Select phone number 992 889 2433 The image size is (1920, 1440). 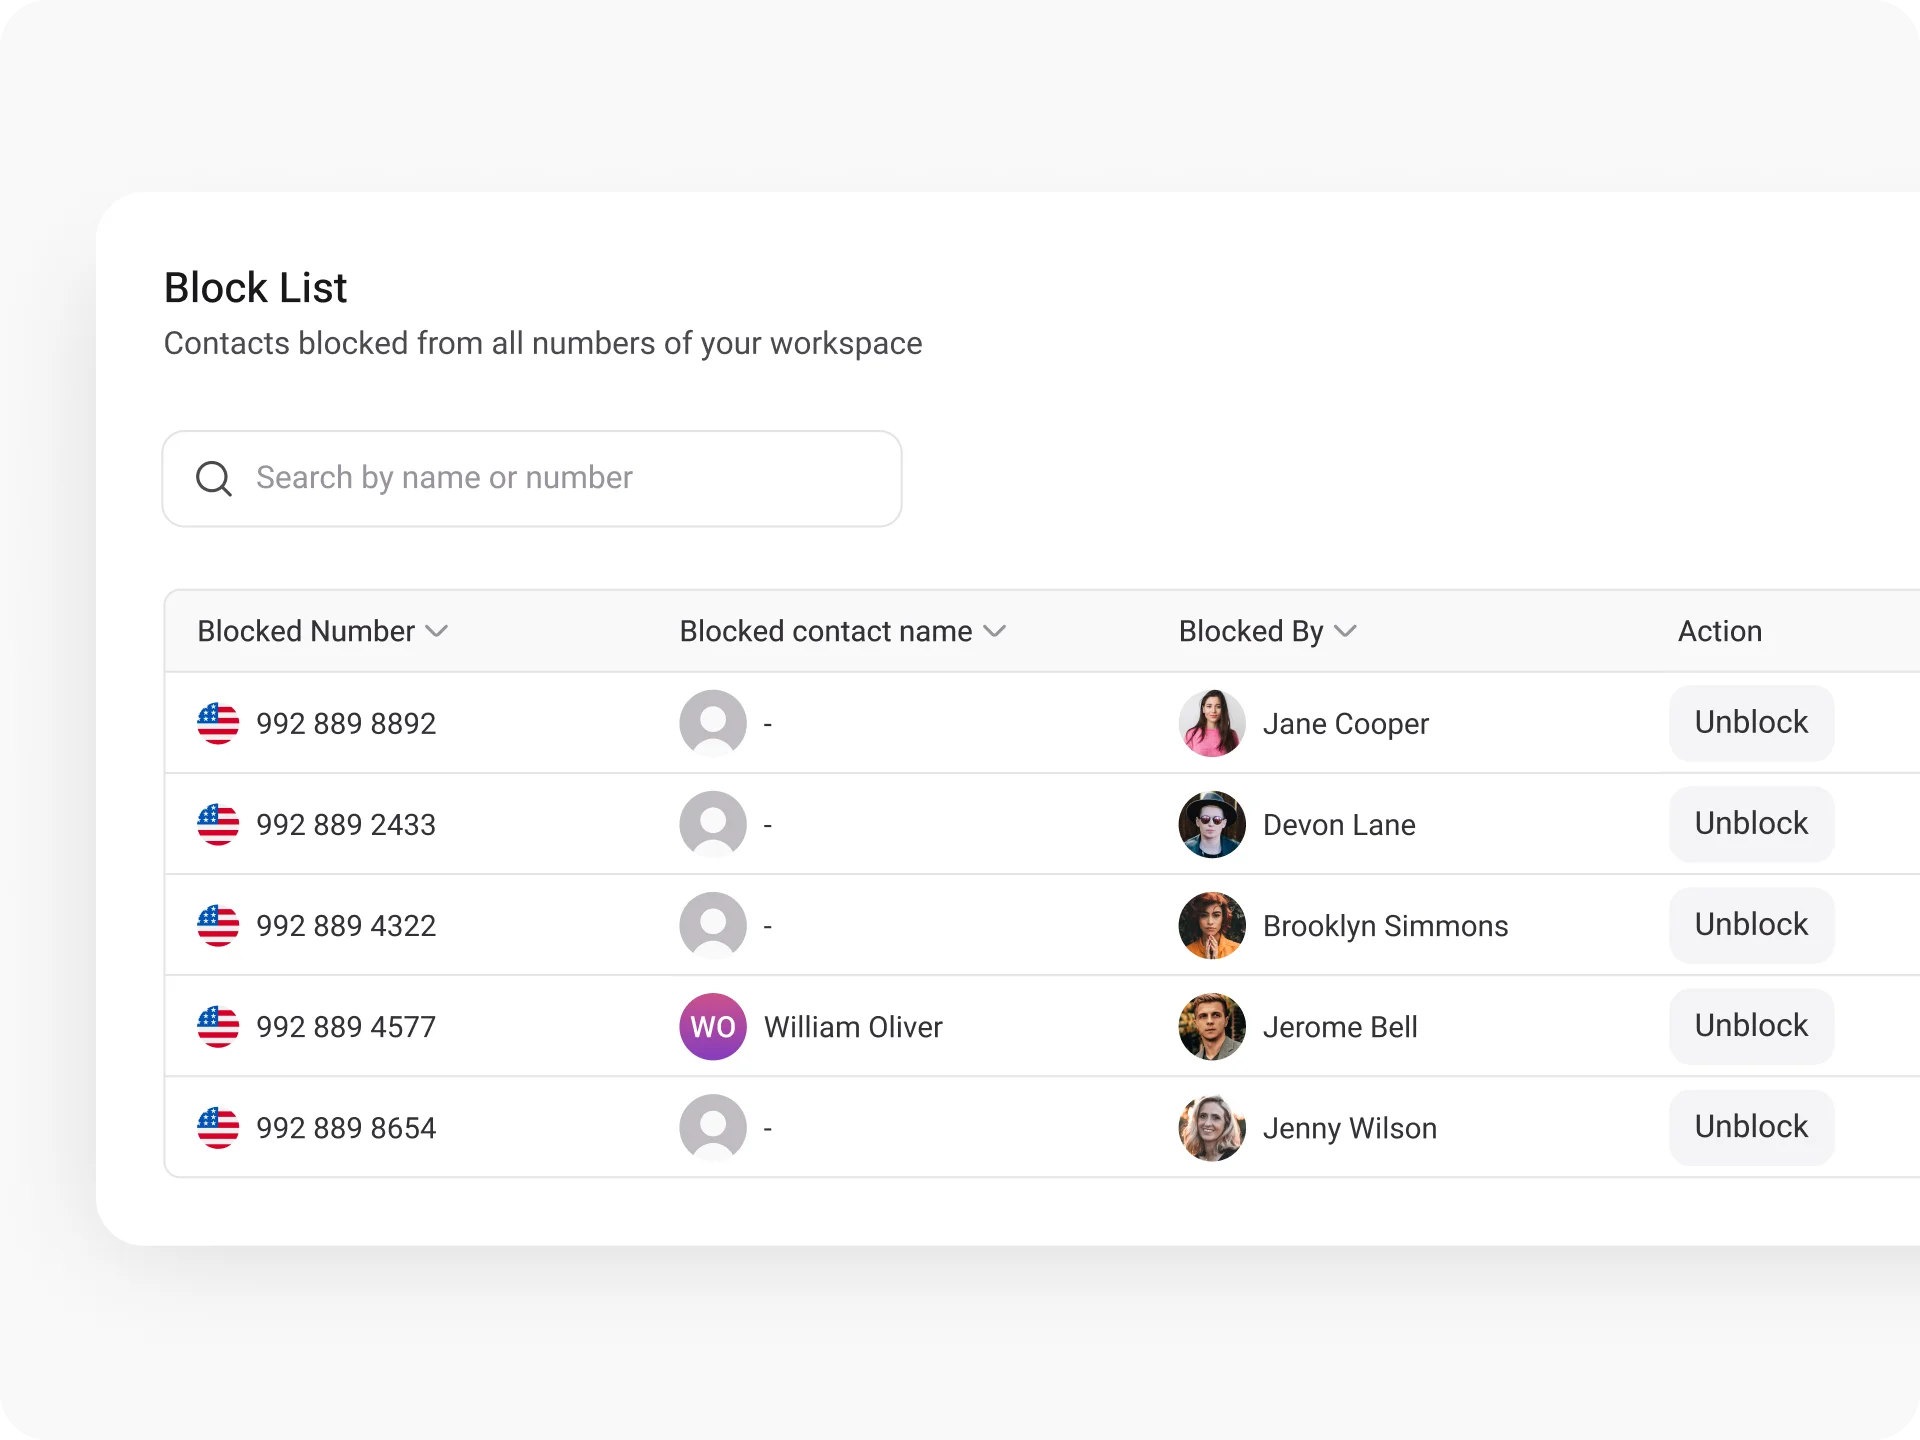pos(346,825)
